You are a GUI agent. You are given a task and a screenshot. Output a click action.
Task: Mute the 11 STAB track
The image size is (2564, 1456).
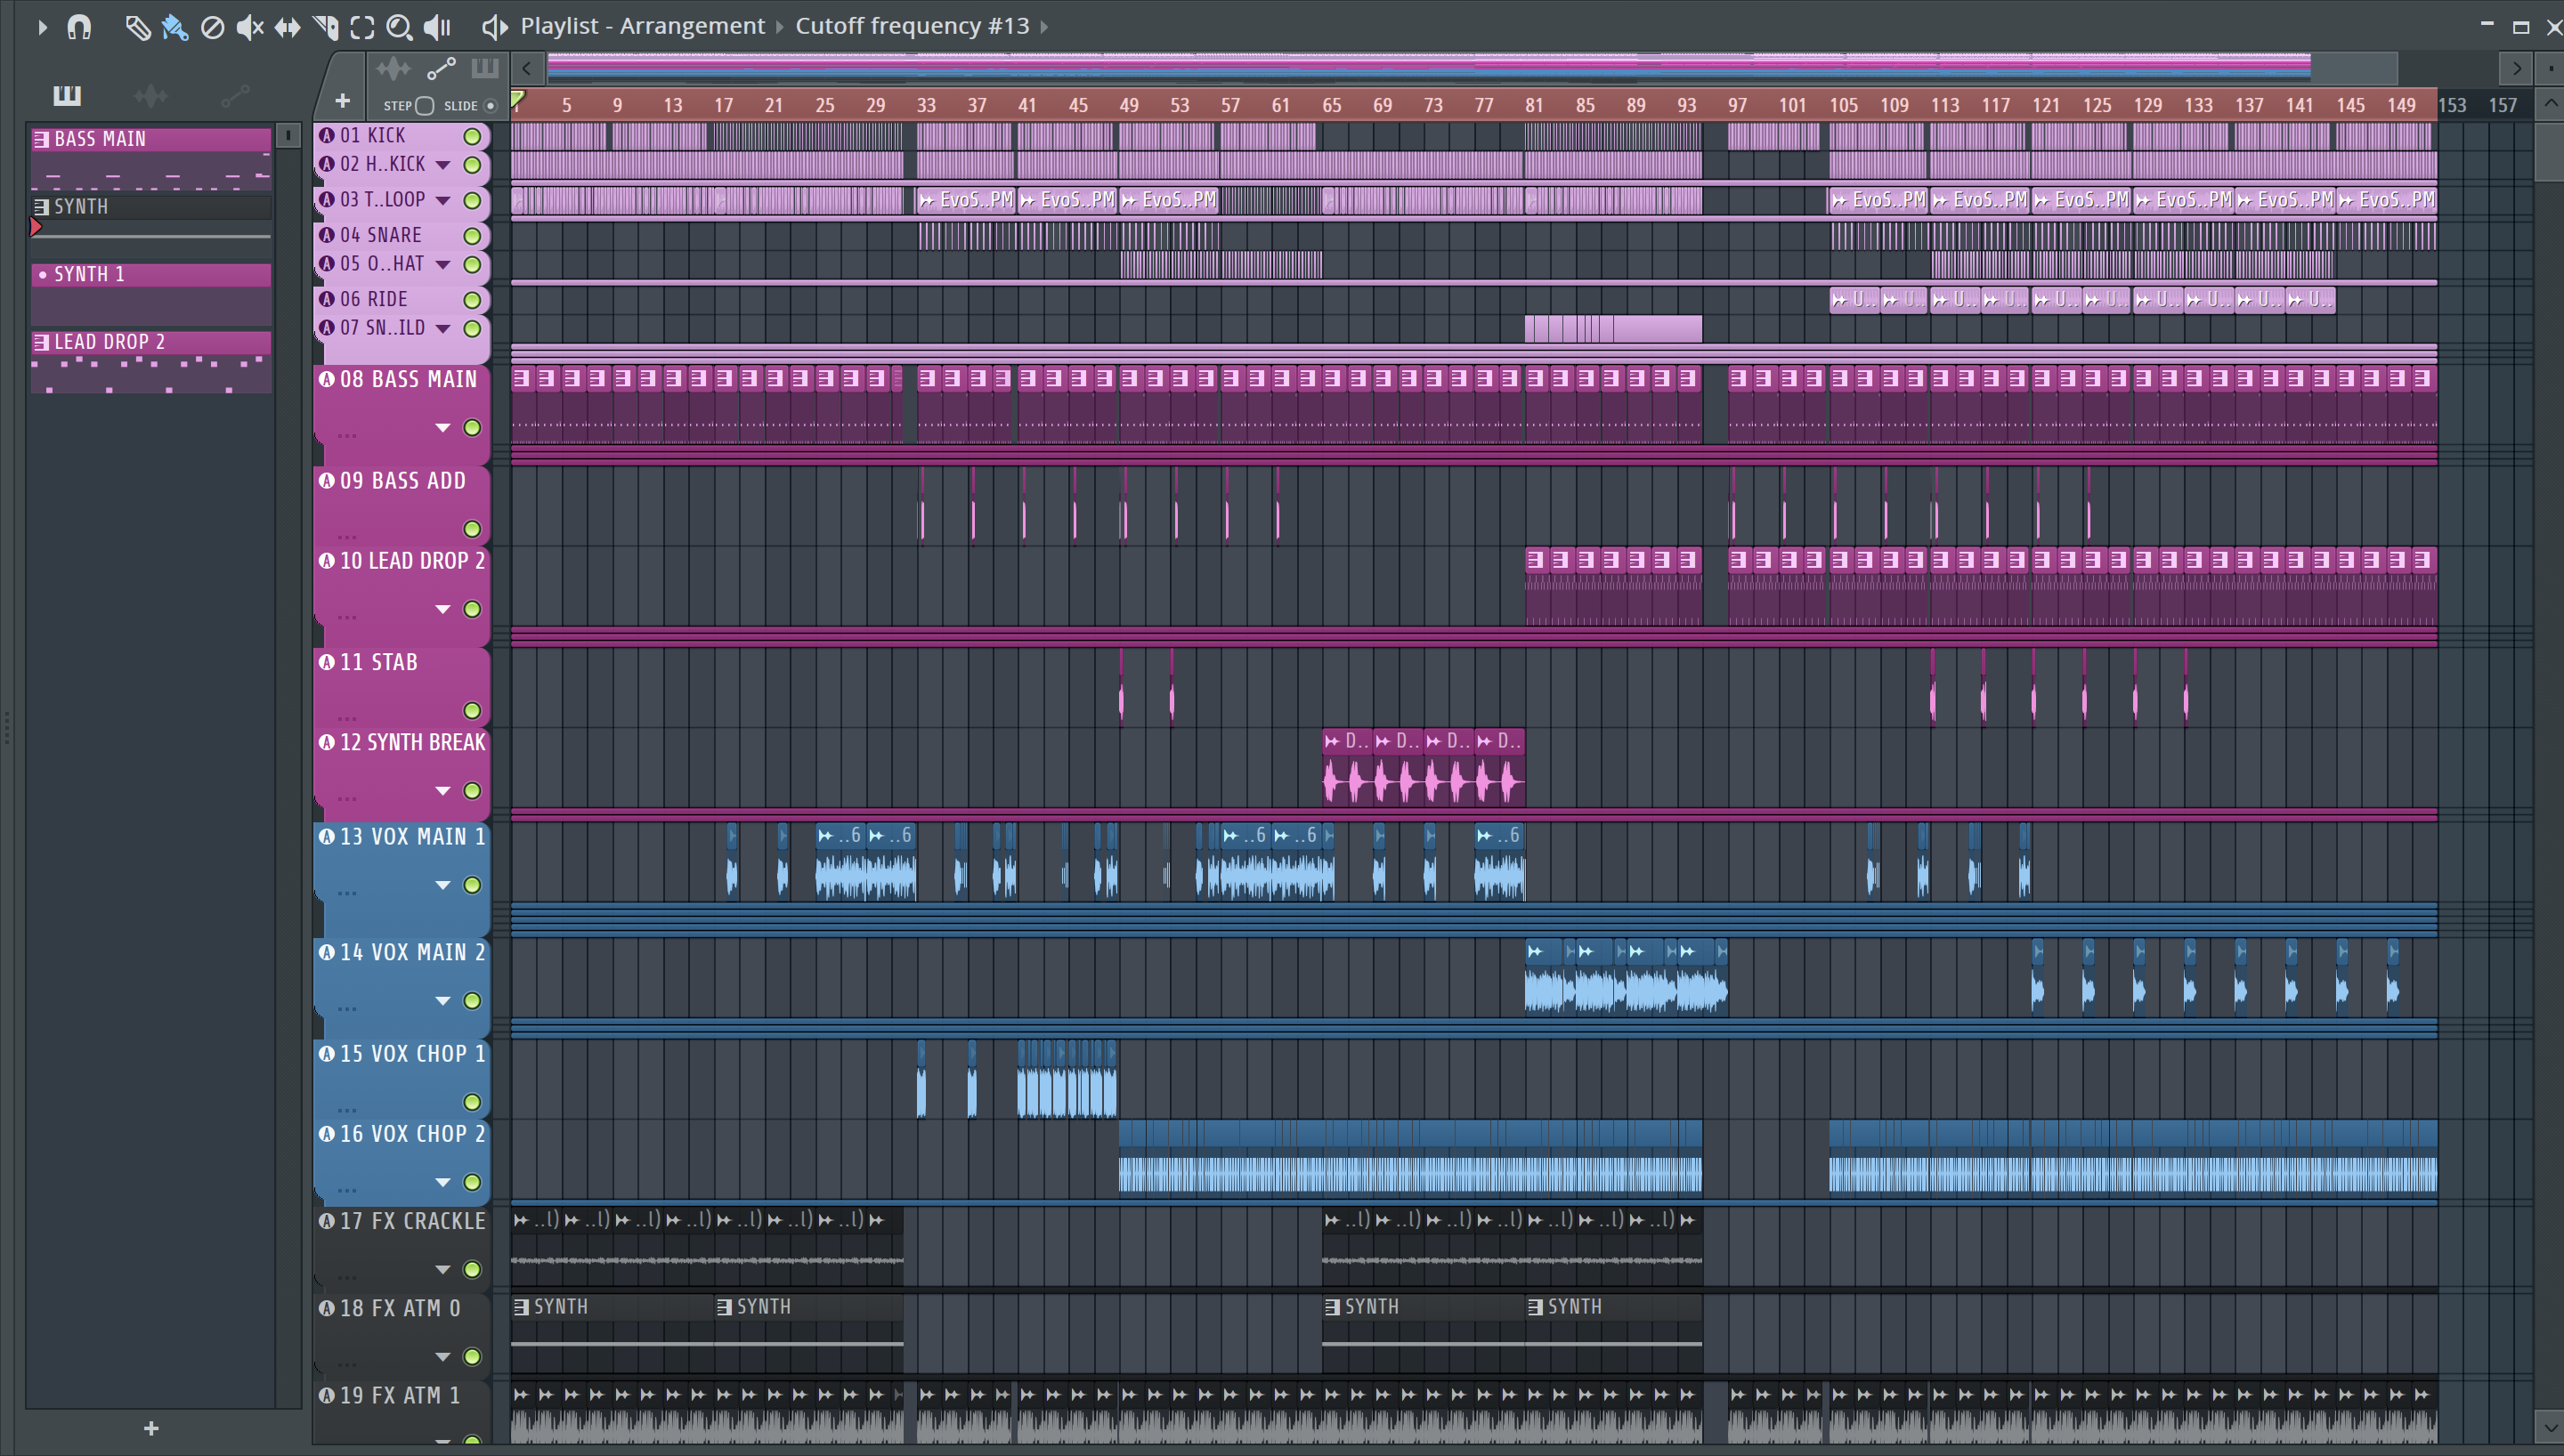[x=472, y=711]
